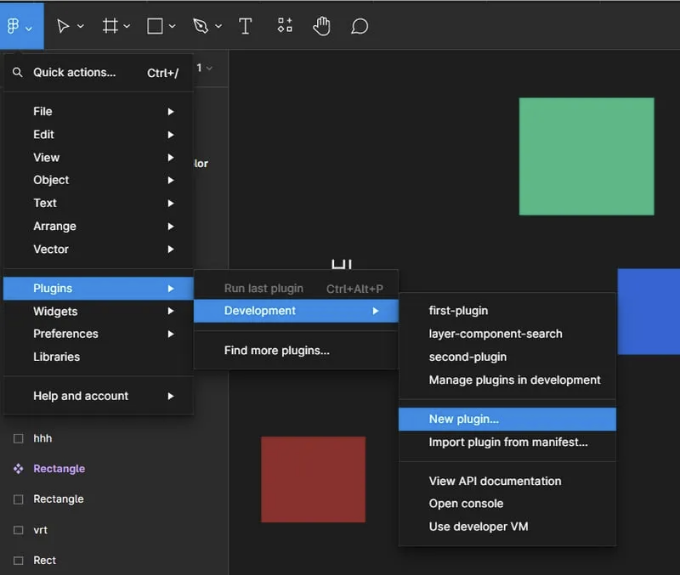
Task: Select the Hand tool icon
Action: coord(322,26)
